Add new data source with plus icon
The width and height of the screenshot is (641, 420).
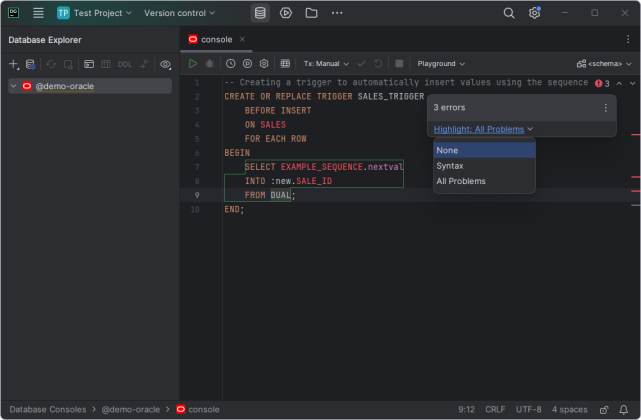pyautogui.click(x=13, y=64)
